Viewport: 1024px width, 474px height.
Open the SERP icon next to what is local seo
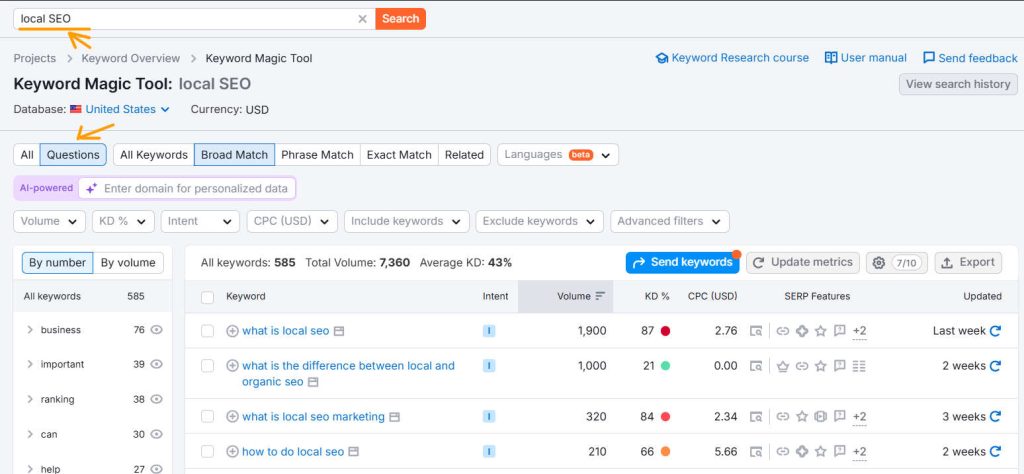pyautogui.click(x=338, y=331)
